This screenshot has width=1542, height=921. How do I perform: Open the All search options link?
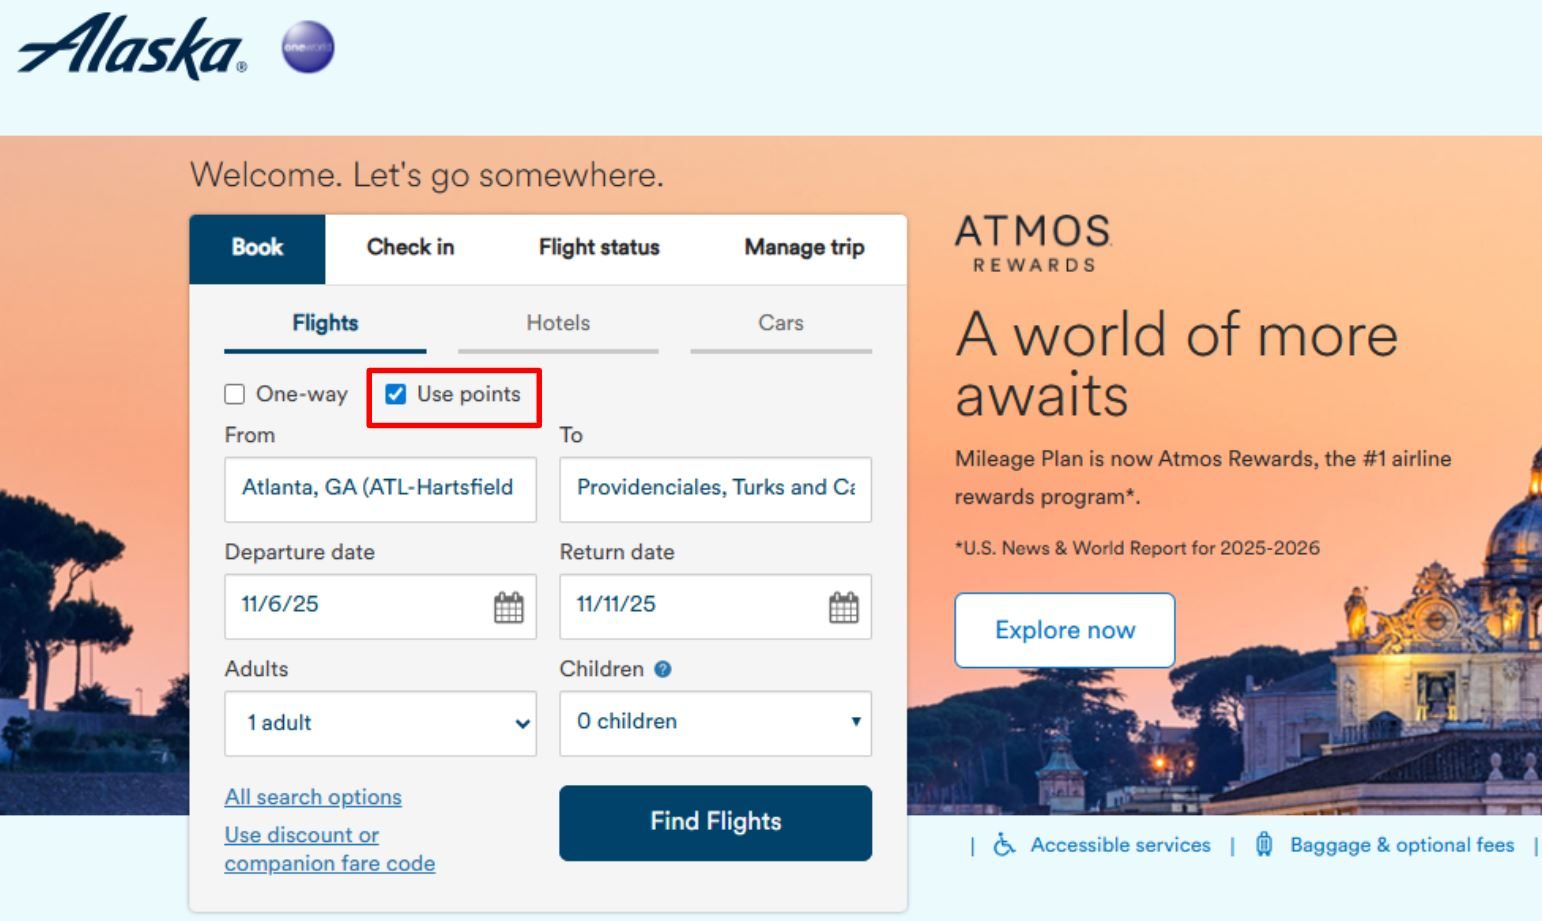pyautogui.click(x=313, y=797)
